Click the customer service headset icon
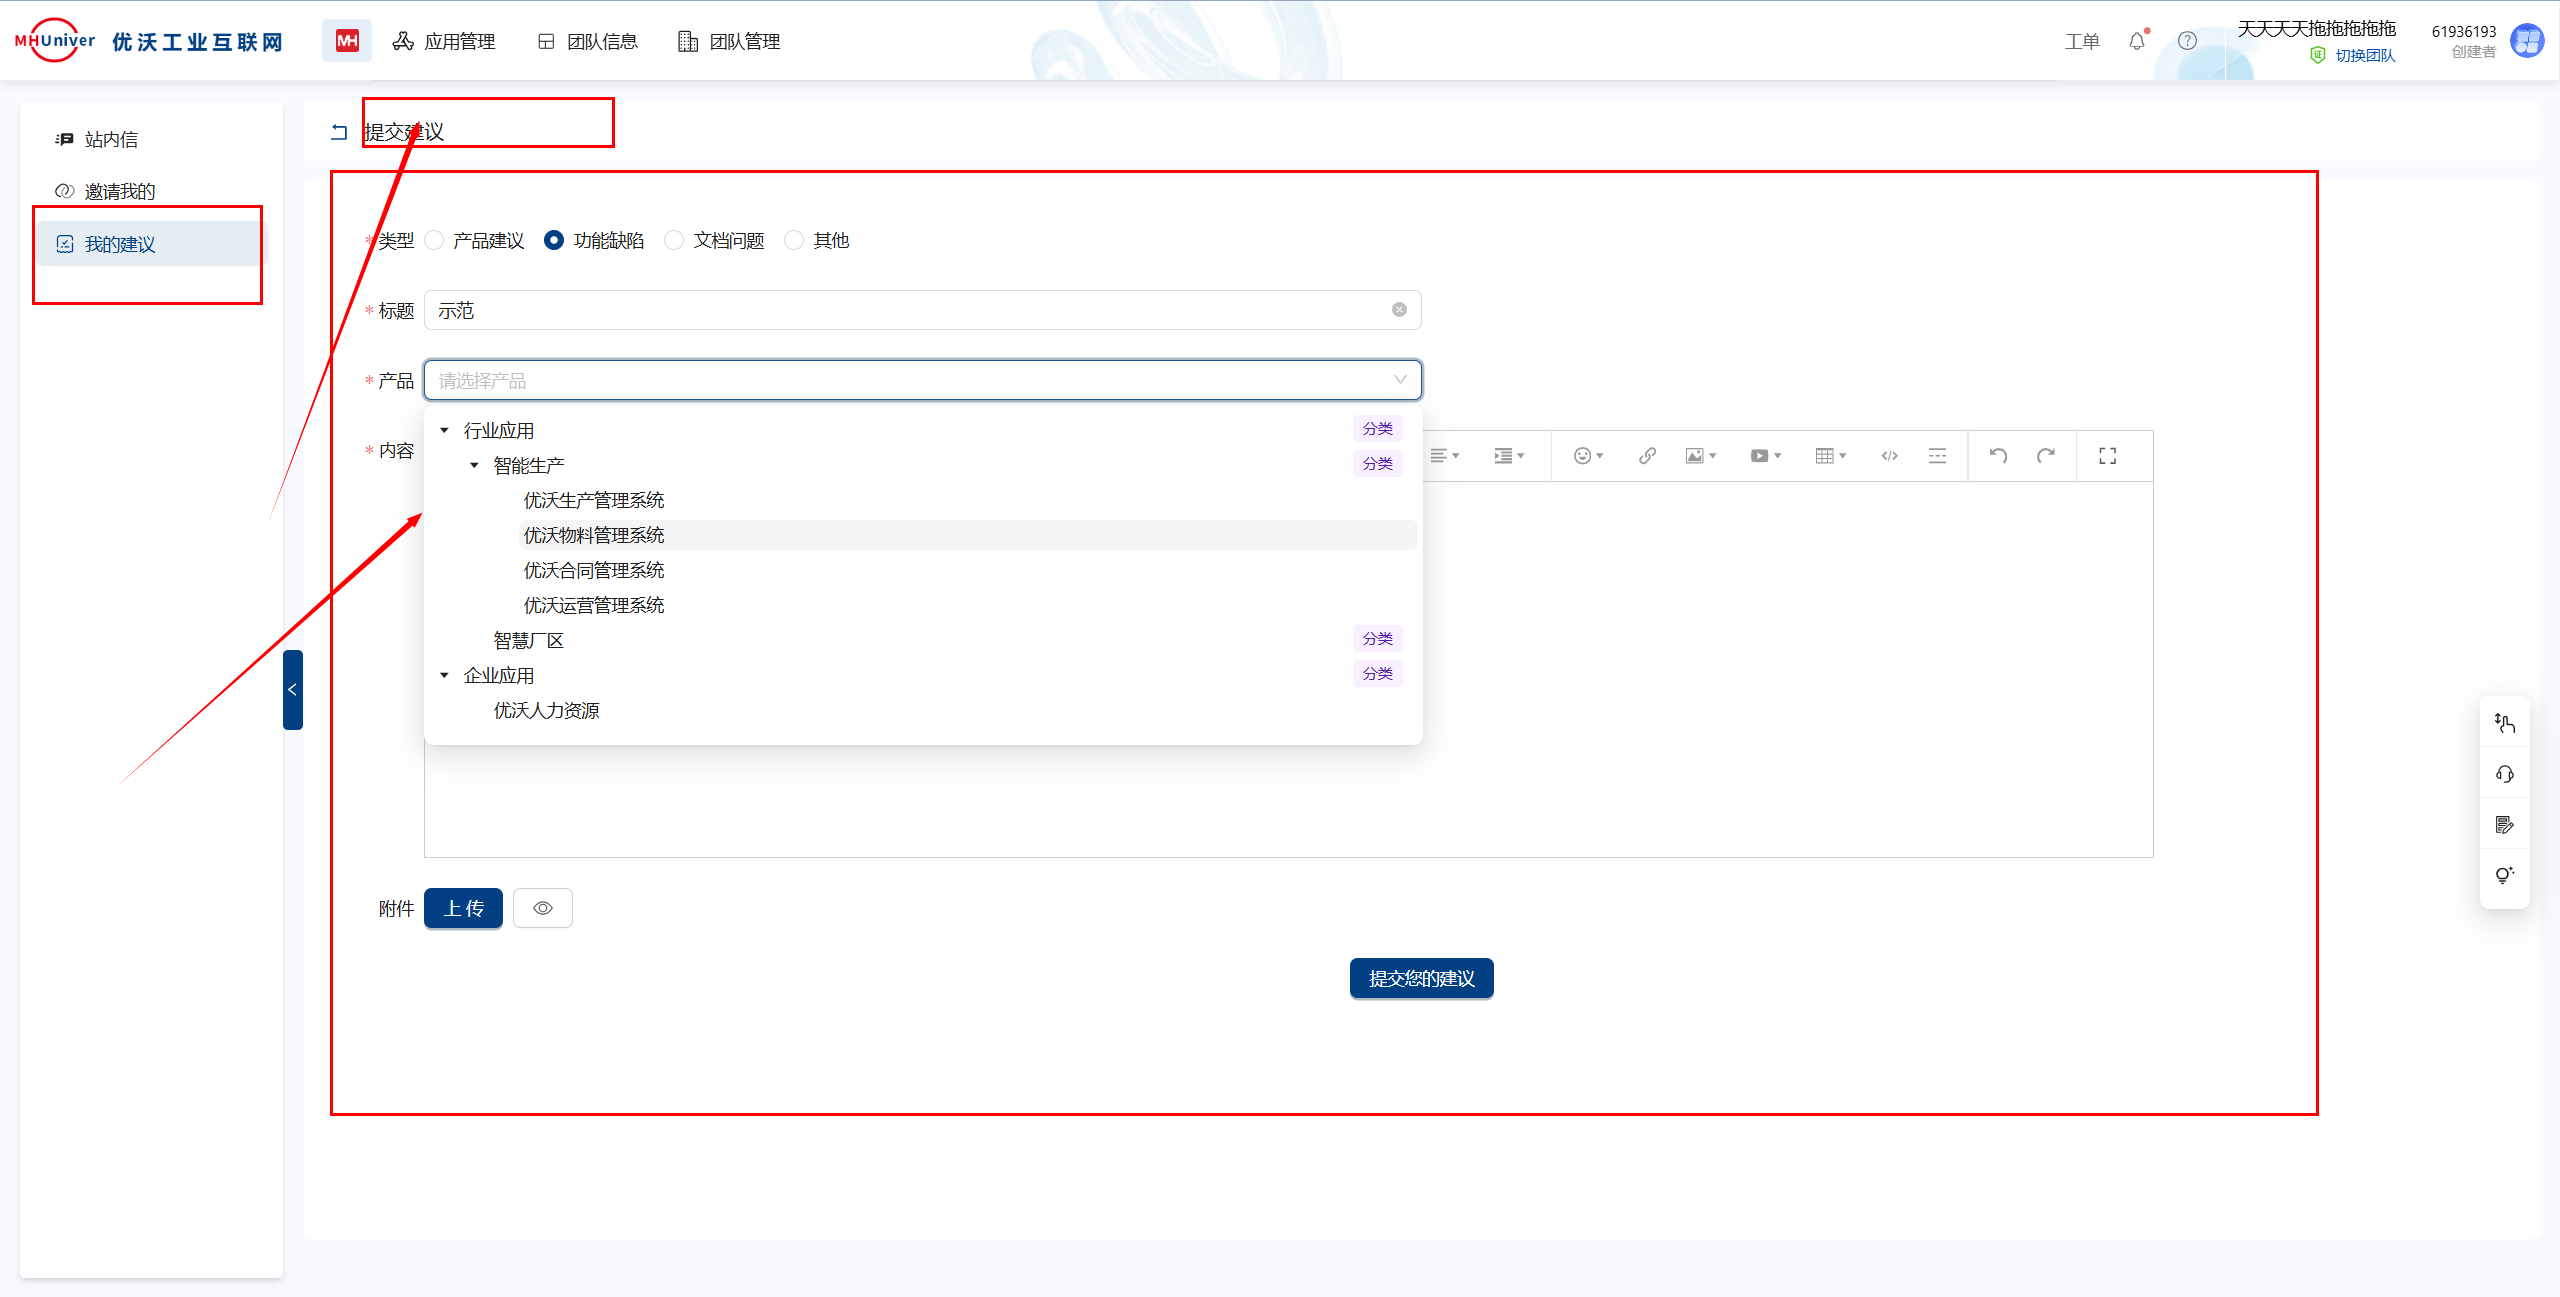The image size is (2560, 1297). (x=2504, y=774)
